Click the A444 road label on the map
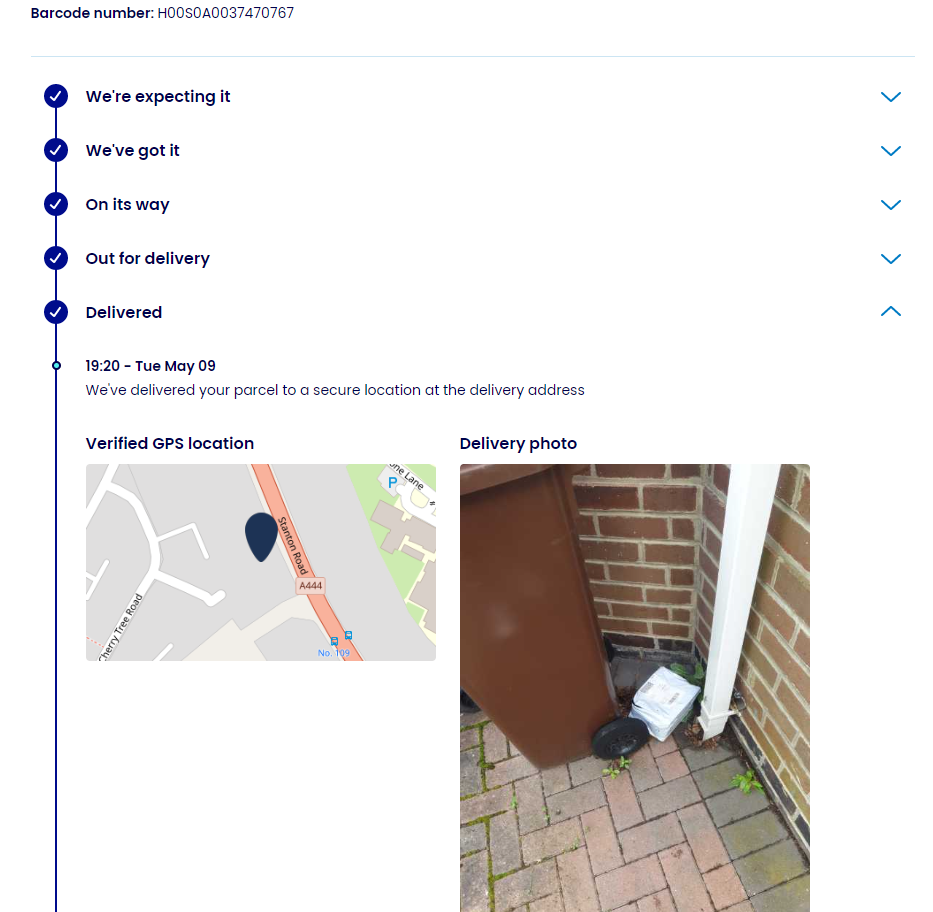933x912 pixels. [311, 585]
